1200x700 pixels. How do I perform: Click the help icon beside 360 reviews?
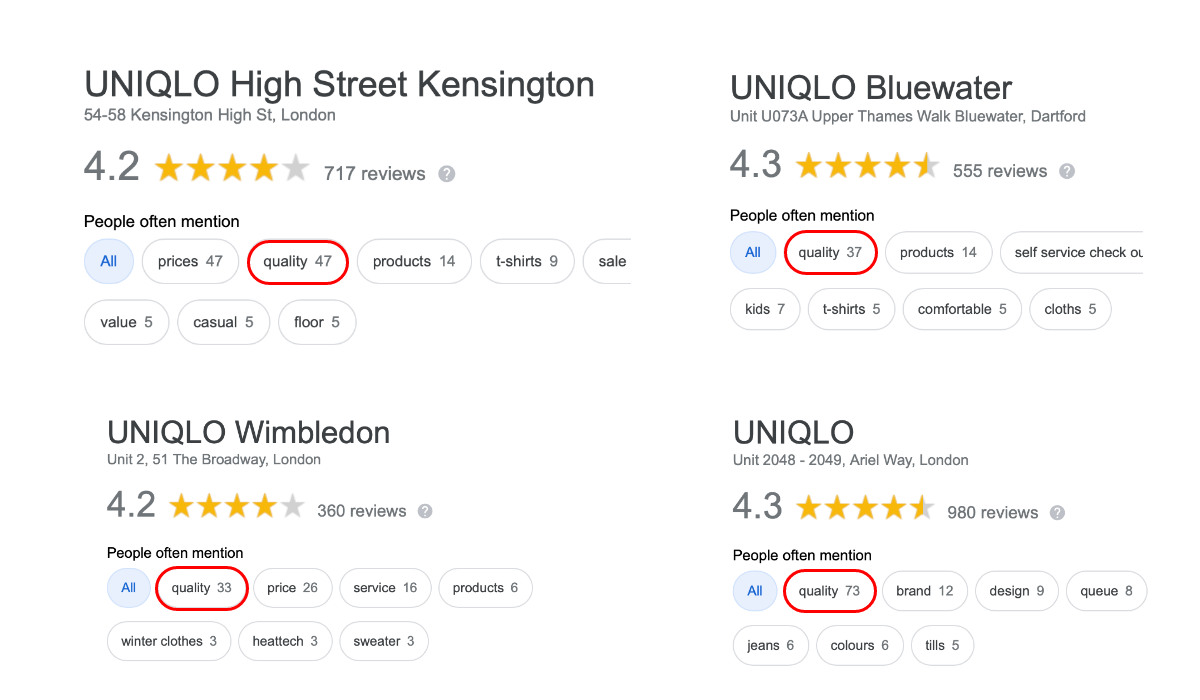(424, 511)
